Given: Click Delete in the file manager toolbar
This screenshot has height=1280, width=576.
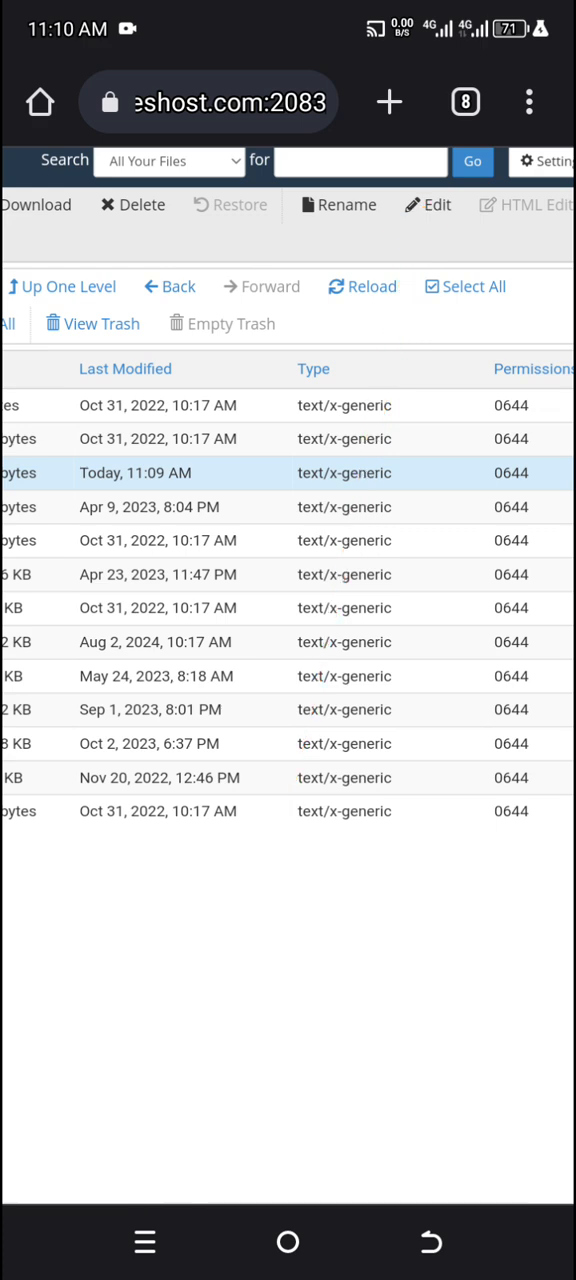Looking at the screenshot, I should (x=133, y=205).
